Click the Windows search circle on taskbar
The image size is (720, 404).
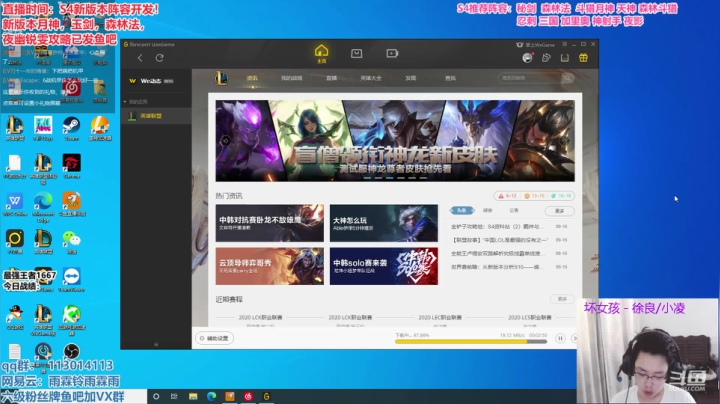tap(156, 396)
